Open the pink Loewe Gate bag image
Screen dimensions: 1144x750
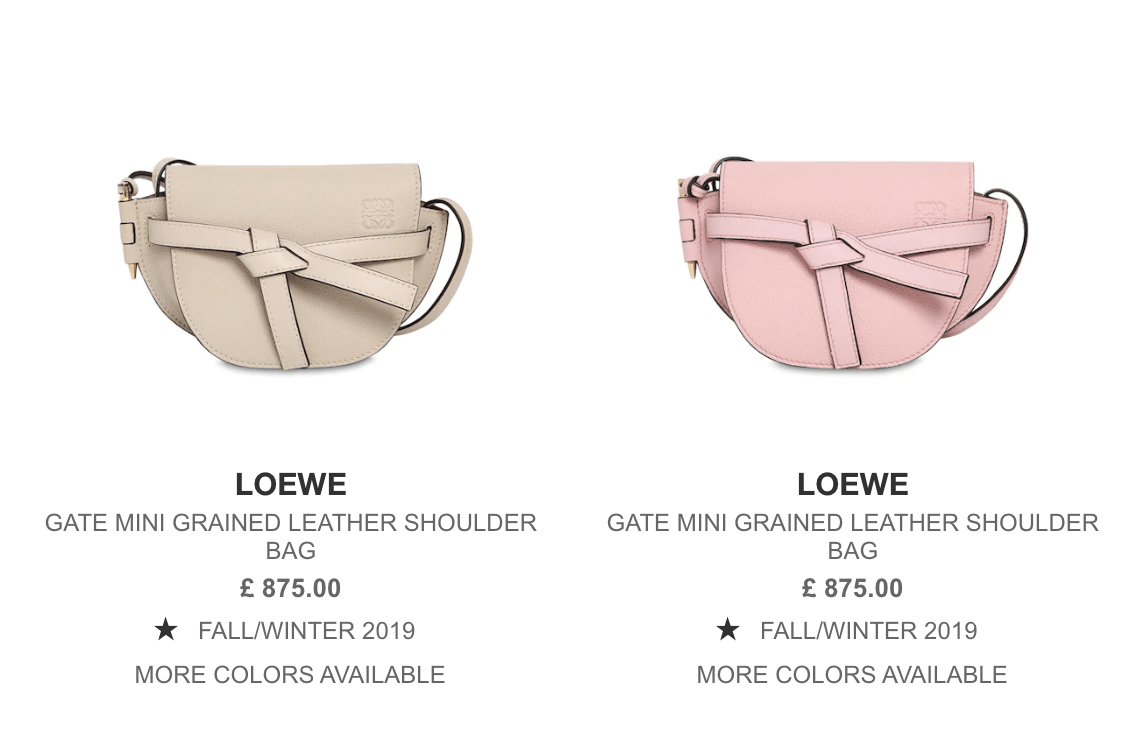tap(852, 264)
